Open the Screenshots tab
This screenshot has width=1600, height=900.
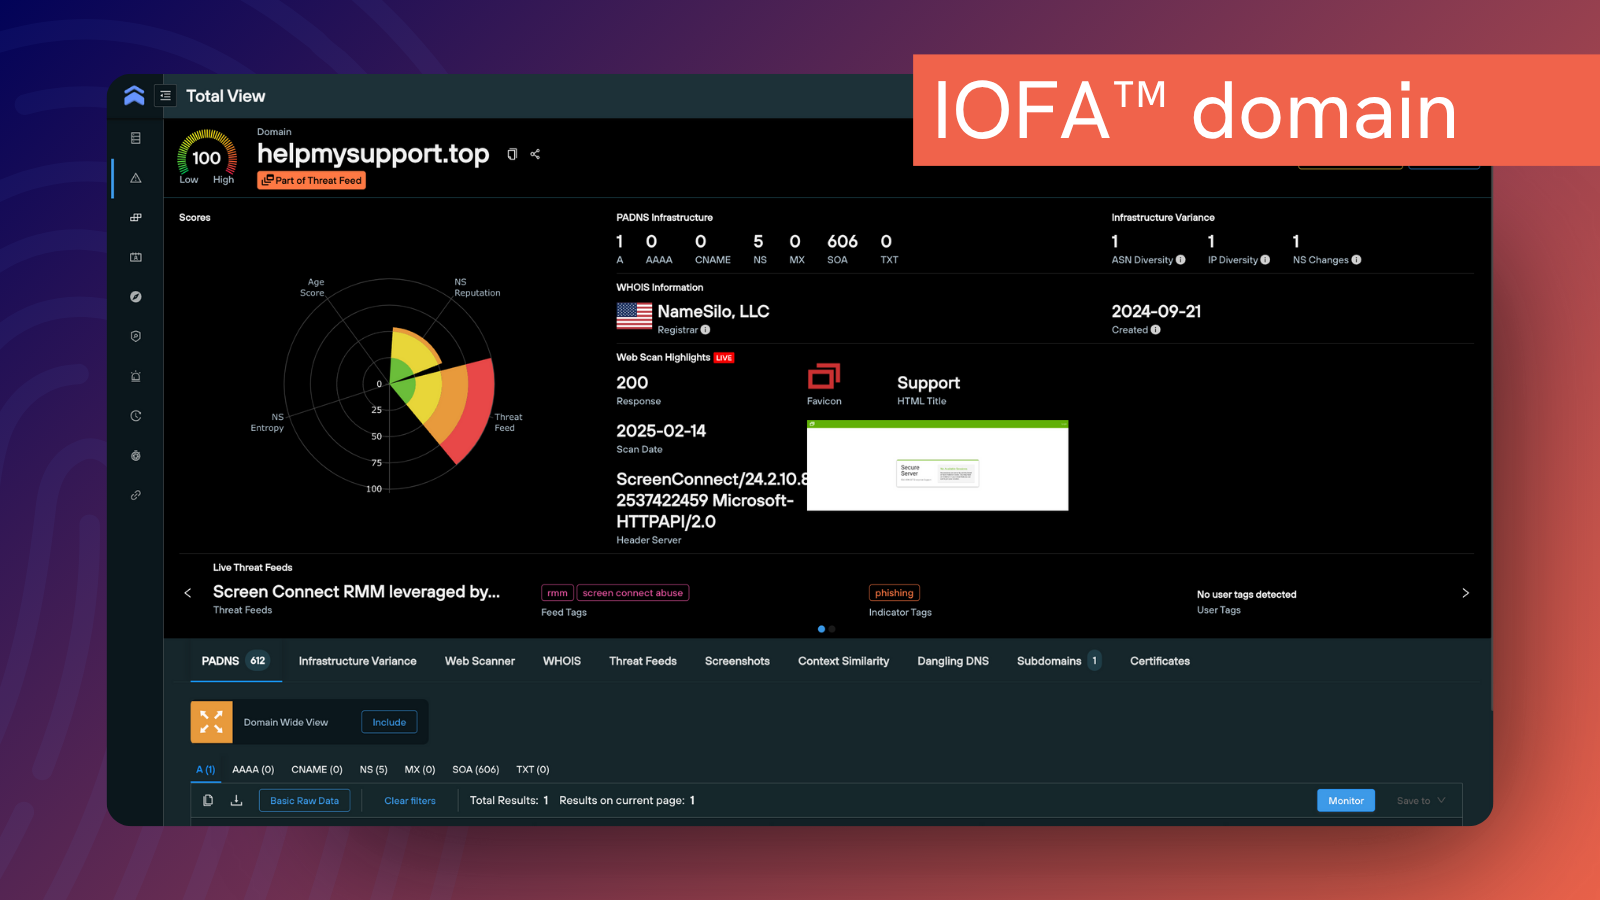[737, 661]
